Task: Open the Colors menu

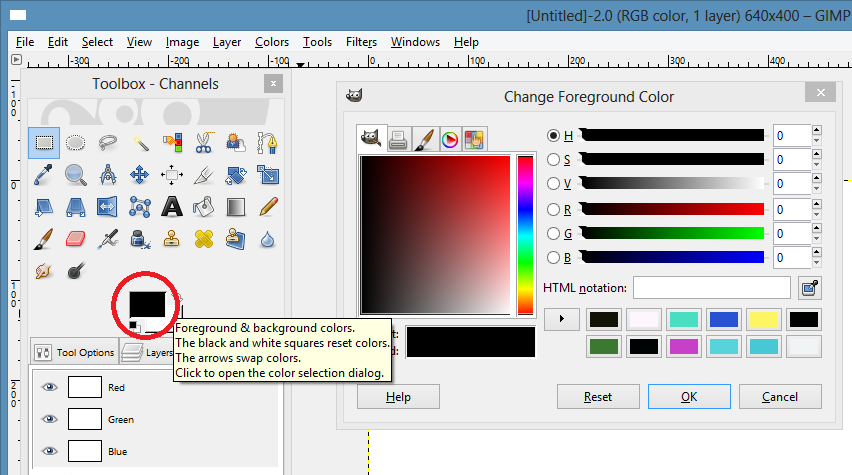Action: pyautogui.click(x=272, y=42)
